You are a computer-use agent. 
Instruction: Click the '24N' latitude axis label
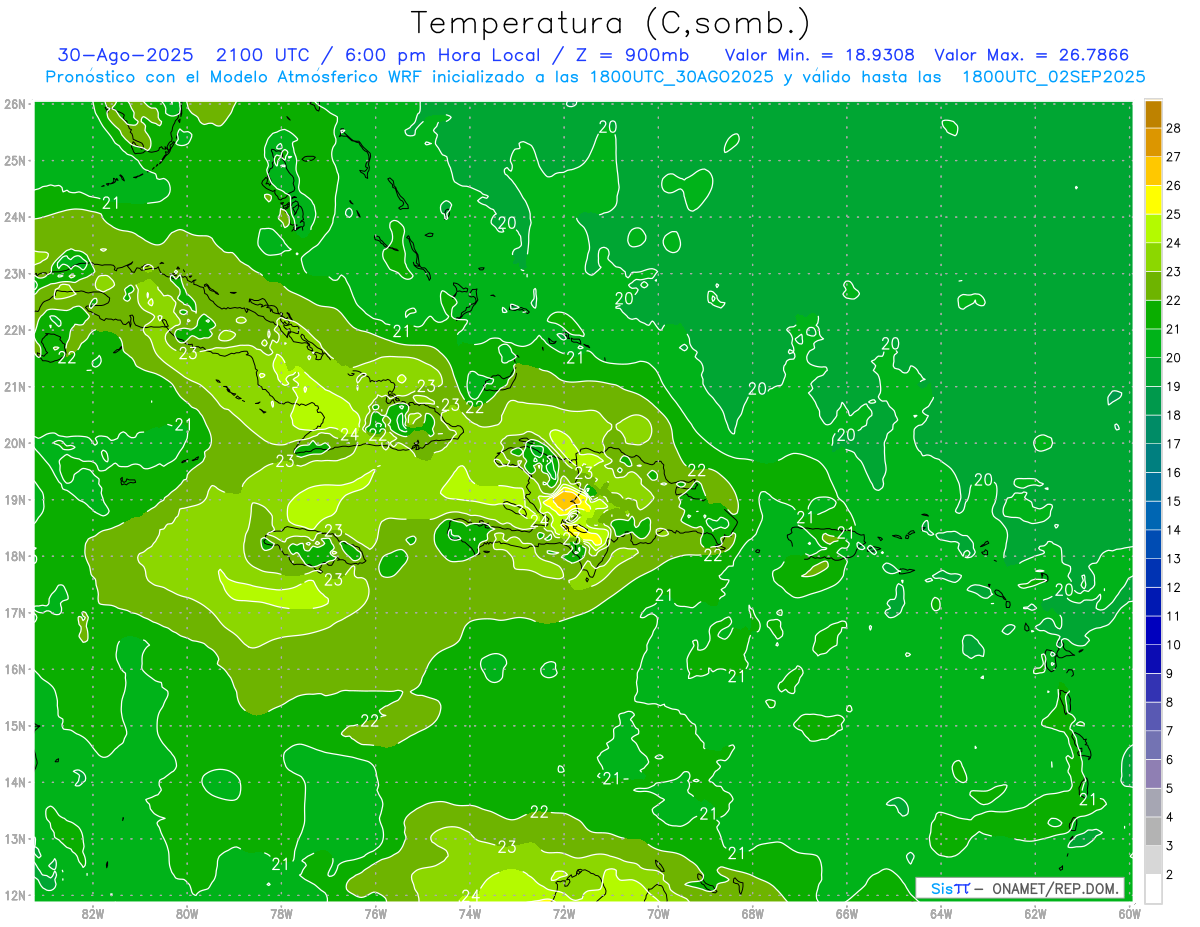pos(15,217)
